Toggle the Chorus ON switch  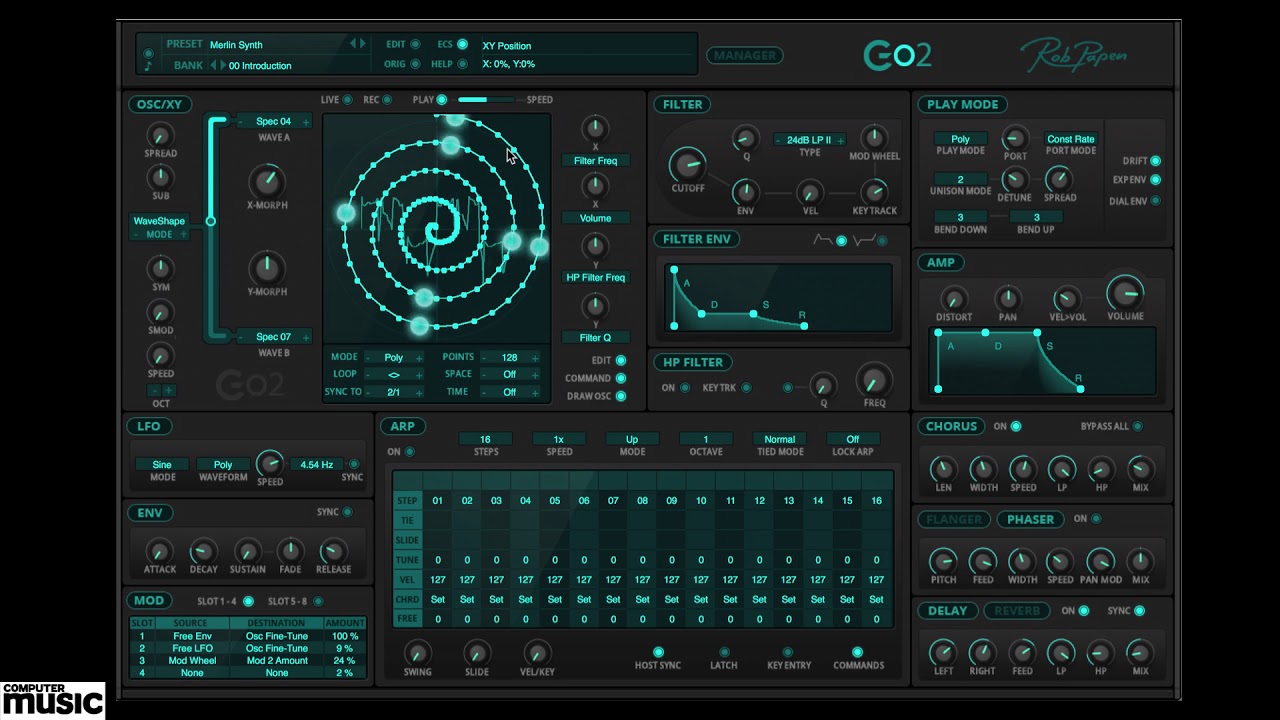tap(1016, 426)
